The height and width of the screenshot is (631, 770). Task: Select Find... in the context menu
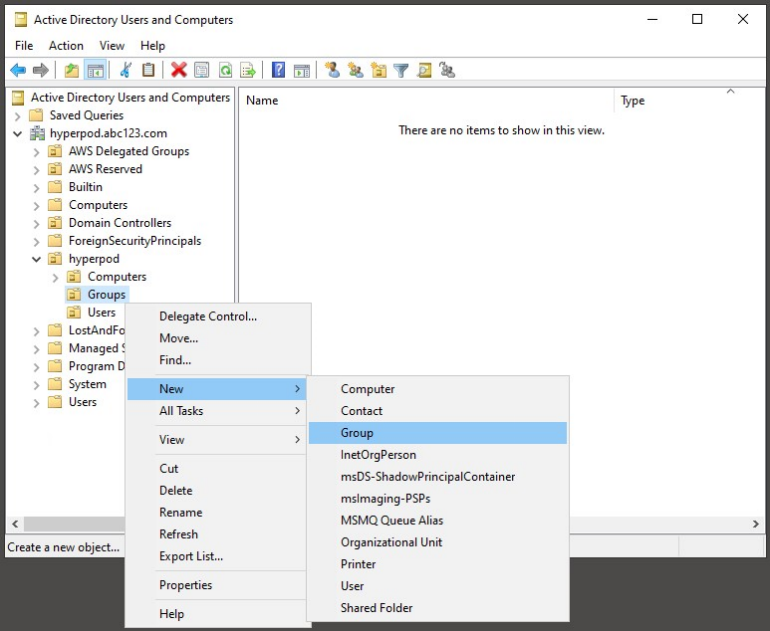coord(216,360)
